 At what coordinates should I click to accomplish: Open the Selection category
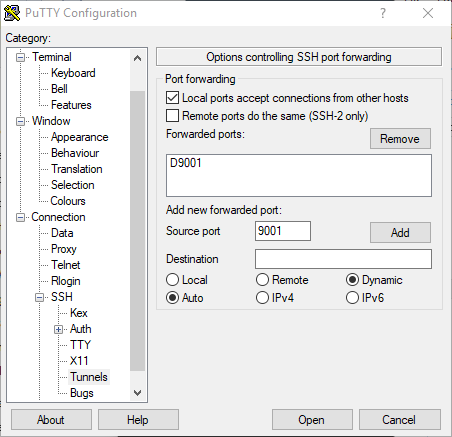coord(73,185)
